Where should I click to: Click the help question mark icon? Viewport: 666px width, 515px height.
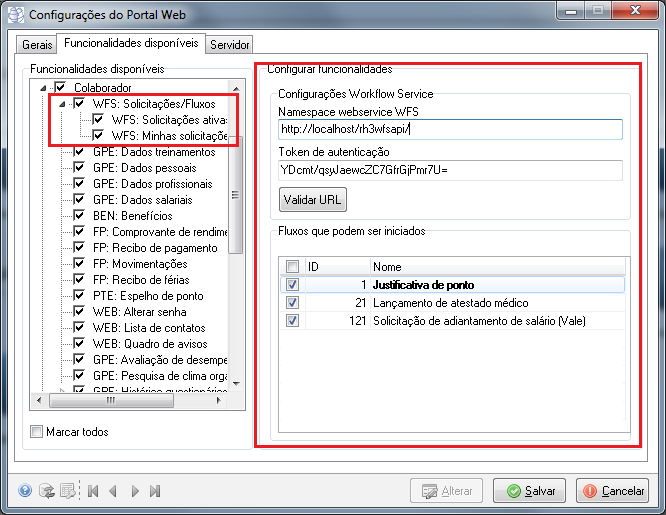pyautogui.click(x=26, y=491)
